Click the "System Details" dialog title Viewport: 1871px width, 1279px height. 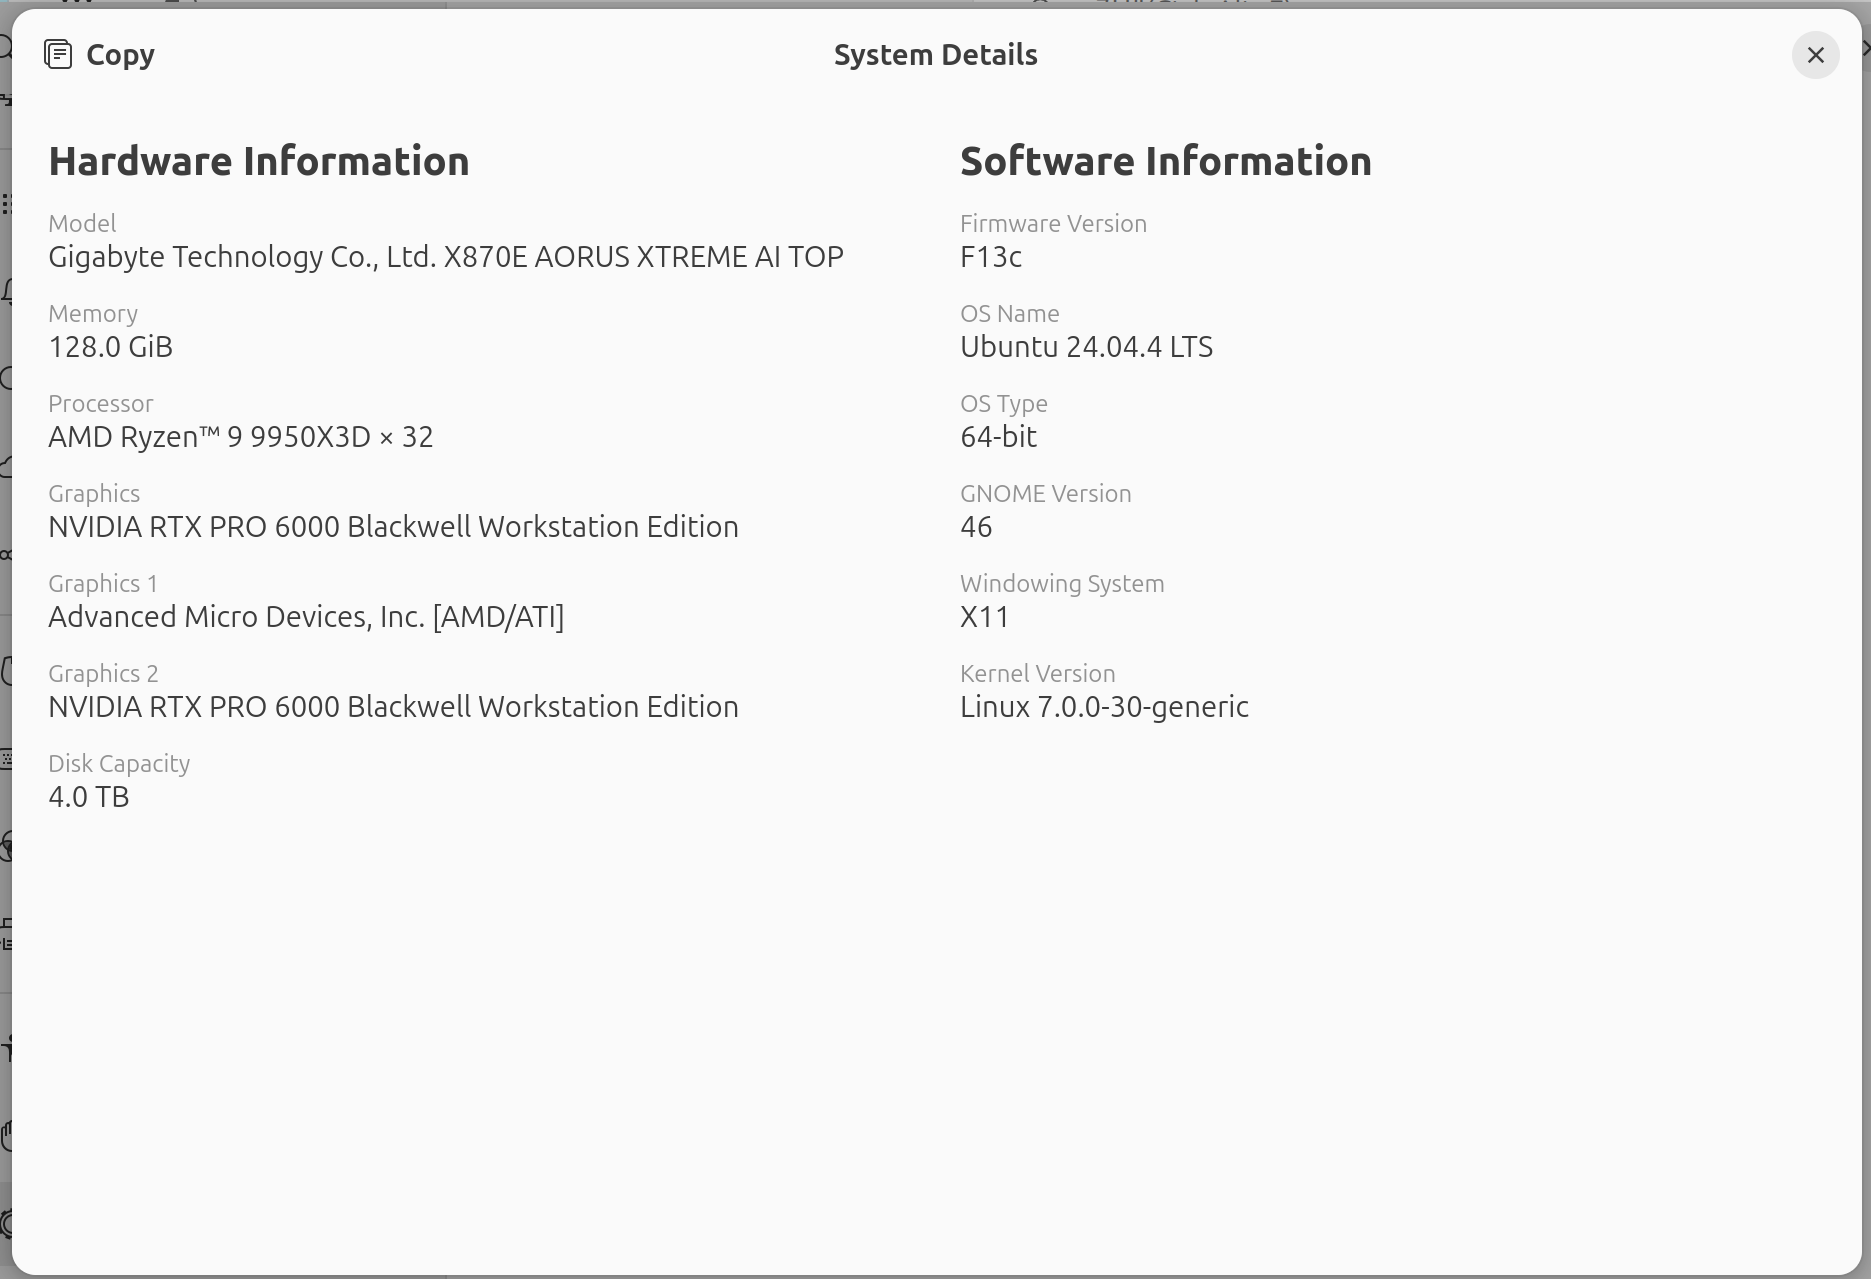coord(935,55)
